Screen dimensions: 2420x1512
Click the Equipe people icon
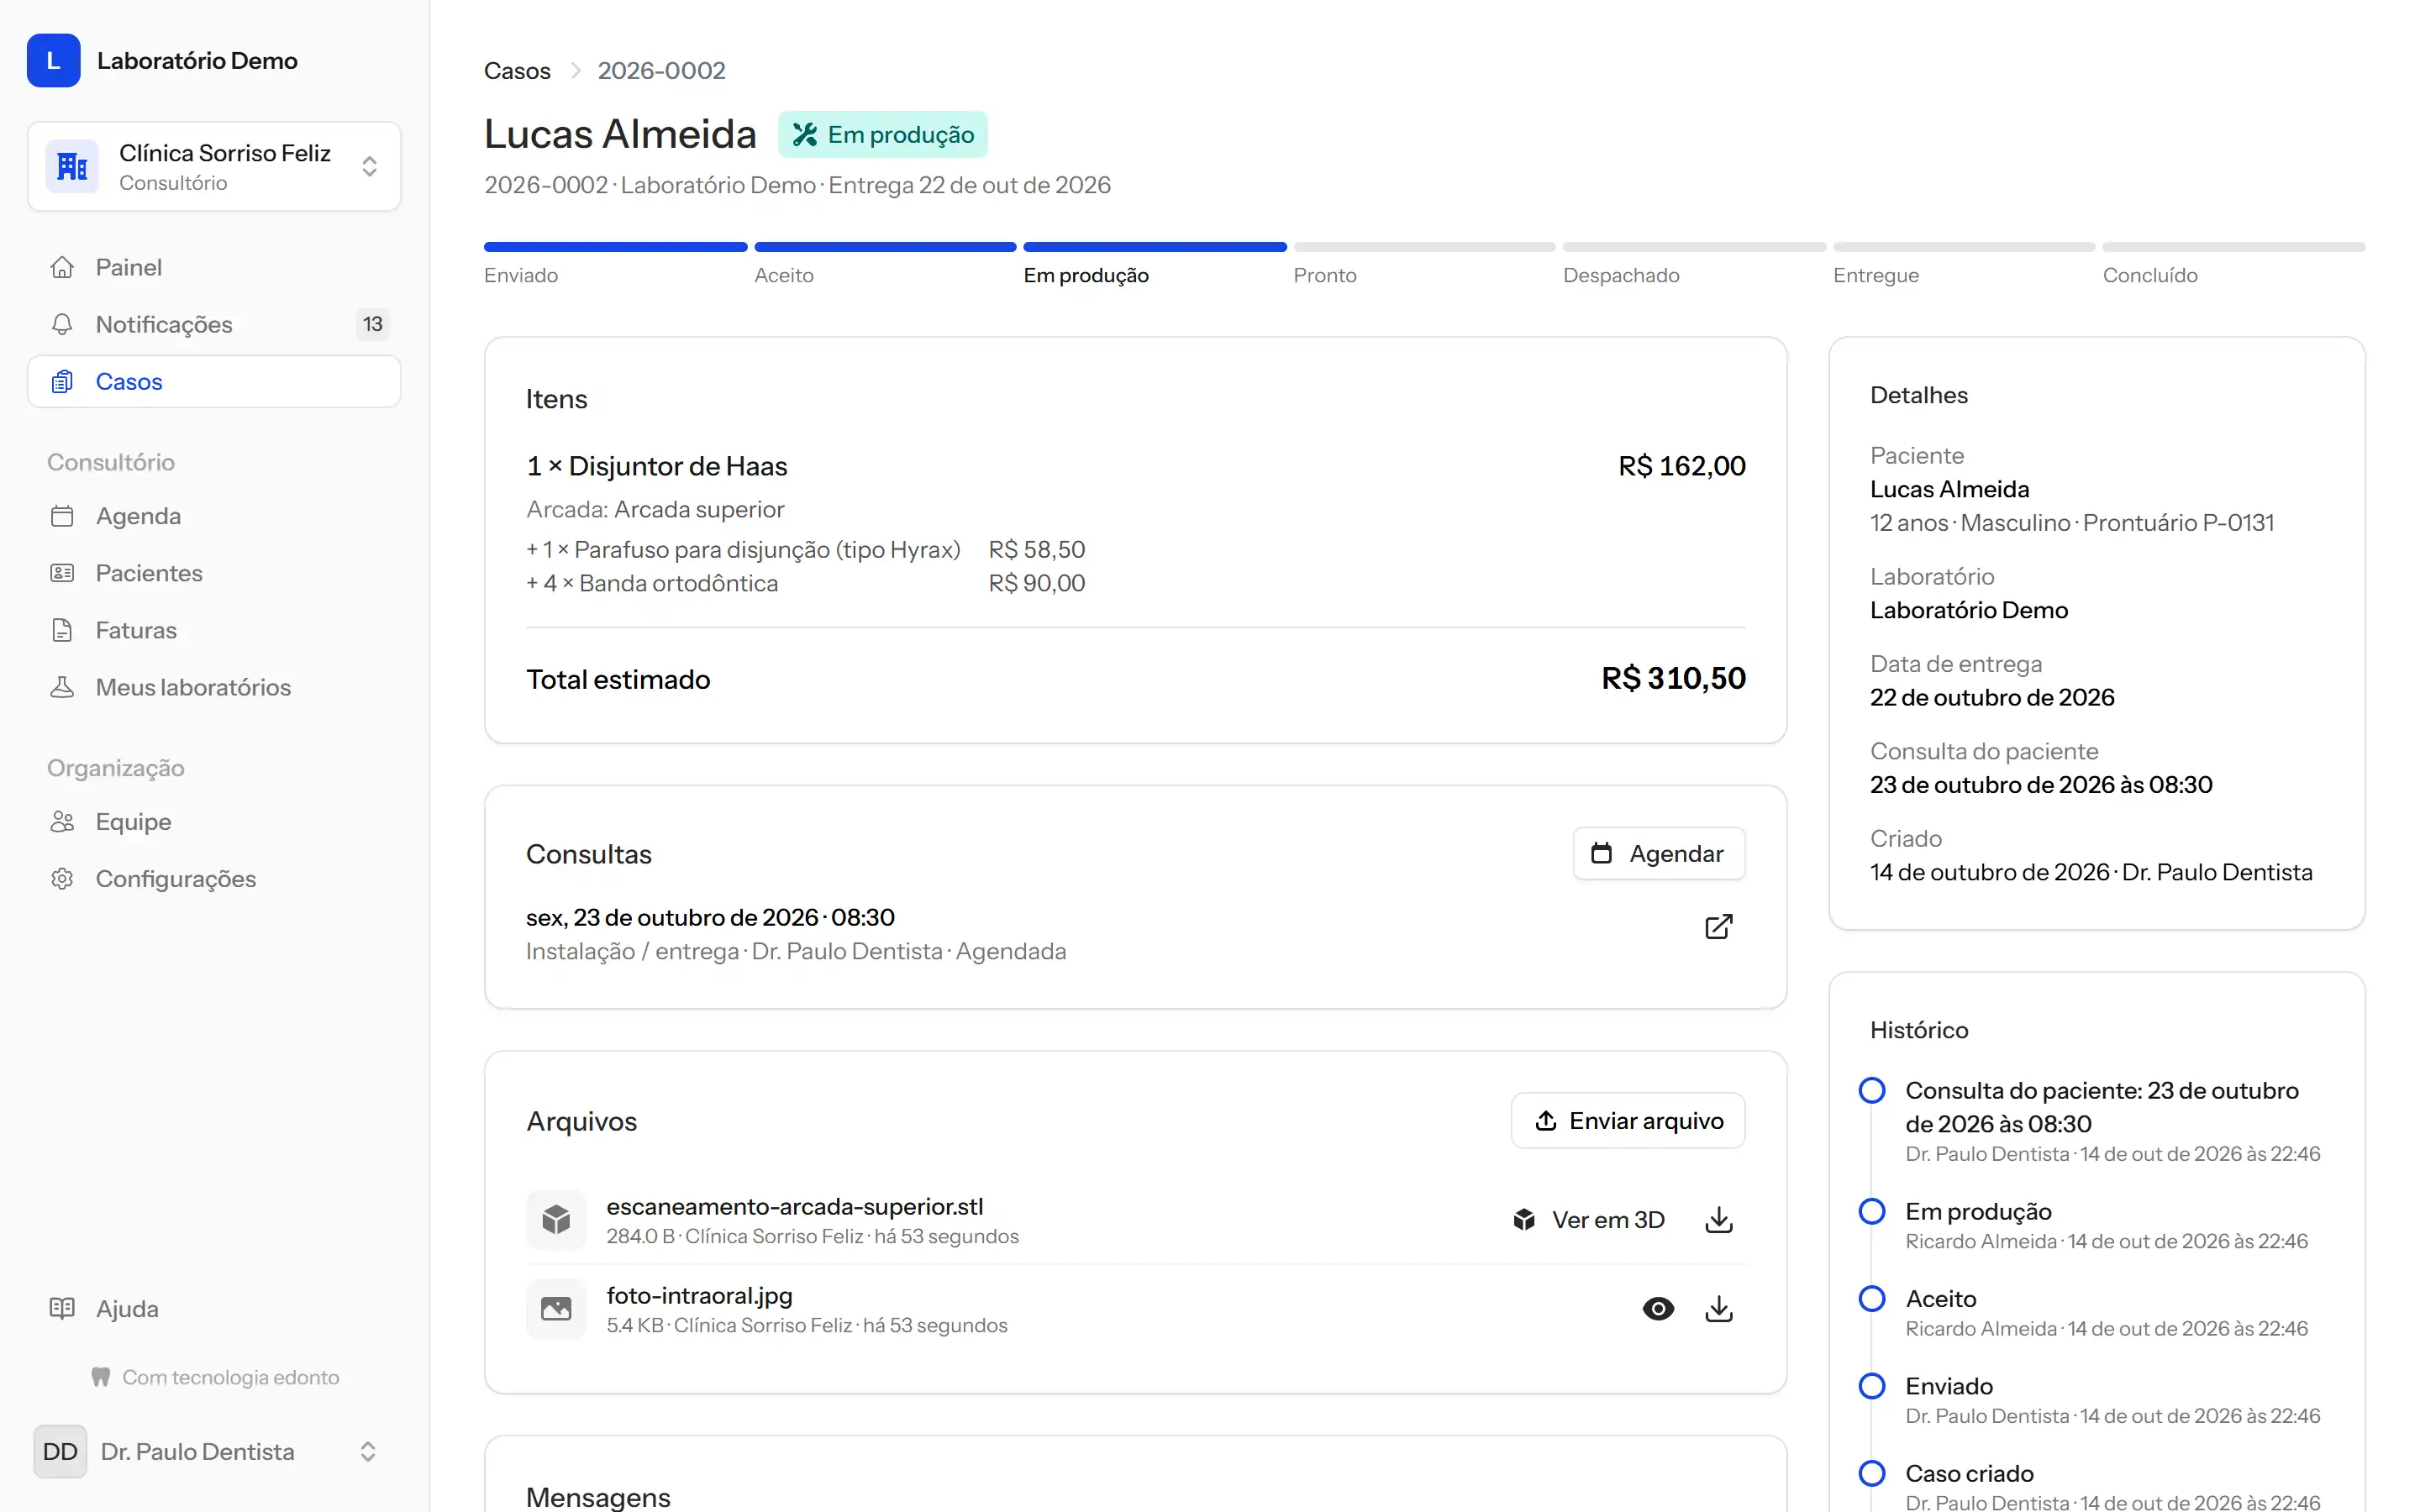coord(62,822)
